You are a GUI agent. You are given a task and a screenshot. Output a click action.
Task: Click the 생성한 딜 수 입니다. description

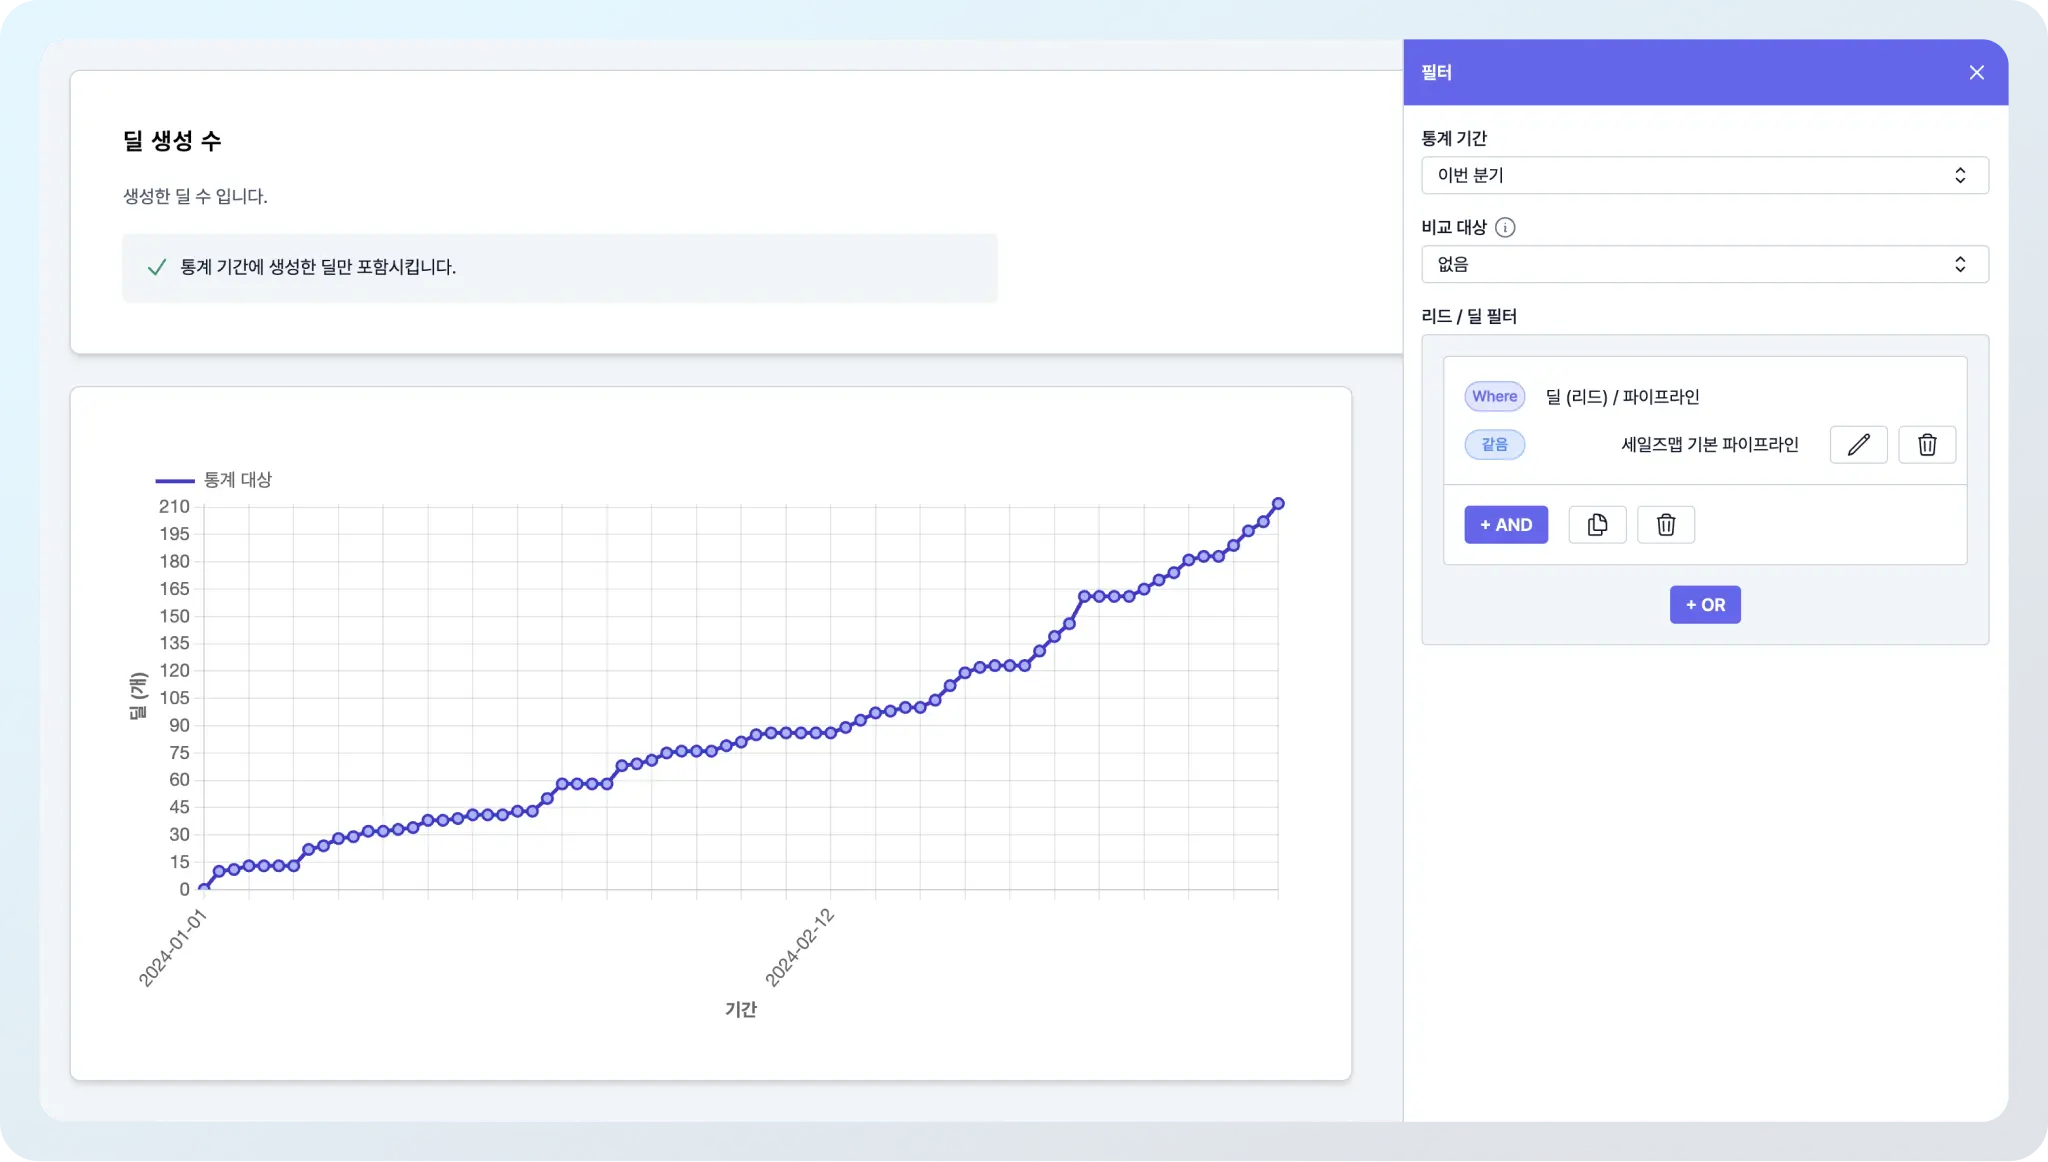click(195, 196)
